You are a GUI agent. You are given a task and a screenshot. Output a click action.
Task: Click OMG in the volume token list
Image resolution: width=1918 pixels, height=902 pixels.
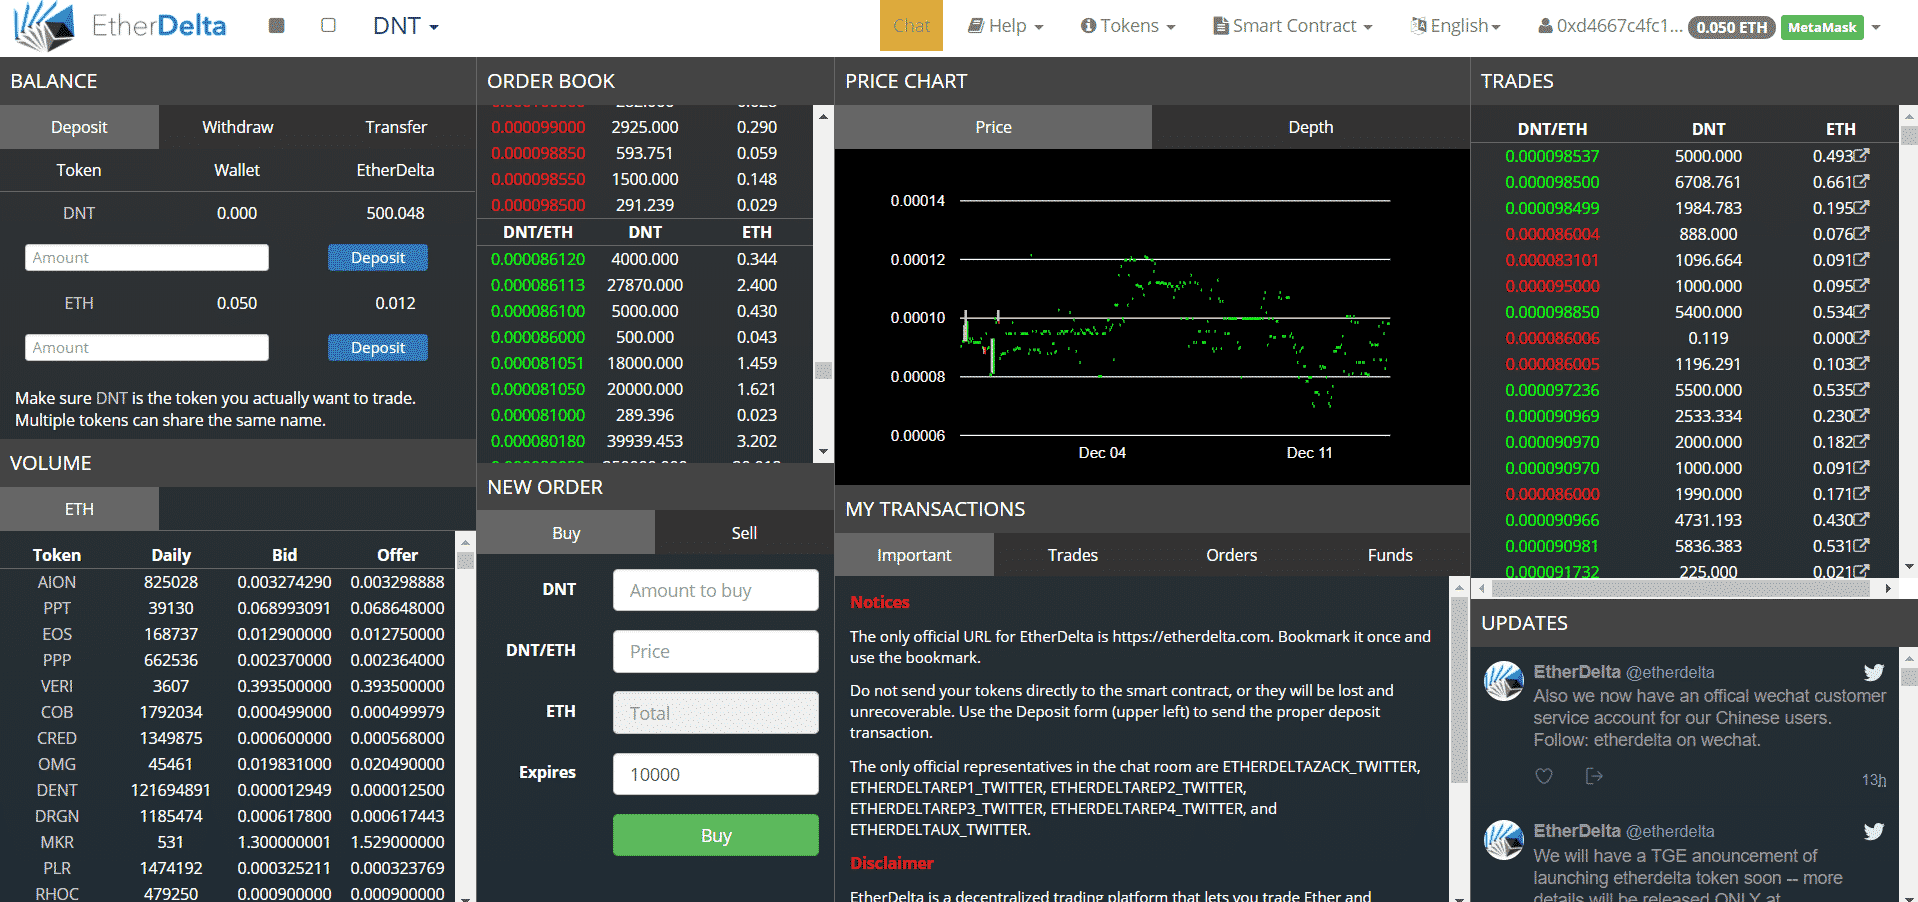pyautogui.click(x=57, y=764)
